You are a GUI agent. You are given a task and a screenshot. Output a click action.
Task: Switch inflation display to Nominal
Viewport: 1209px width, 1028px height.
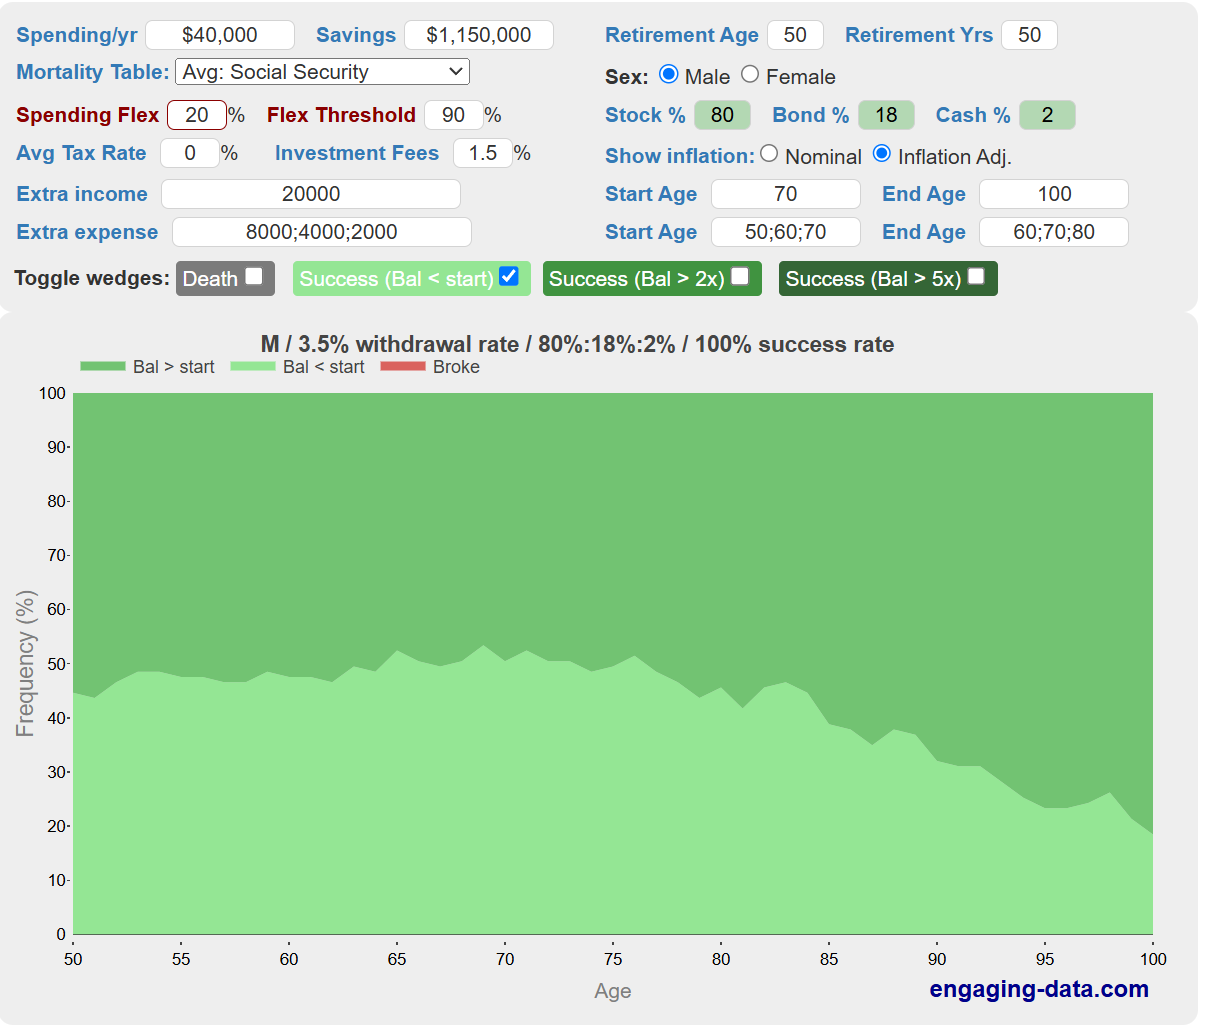click(x=769, y=154)
